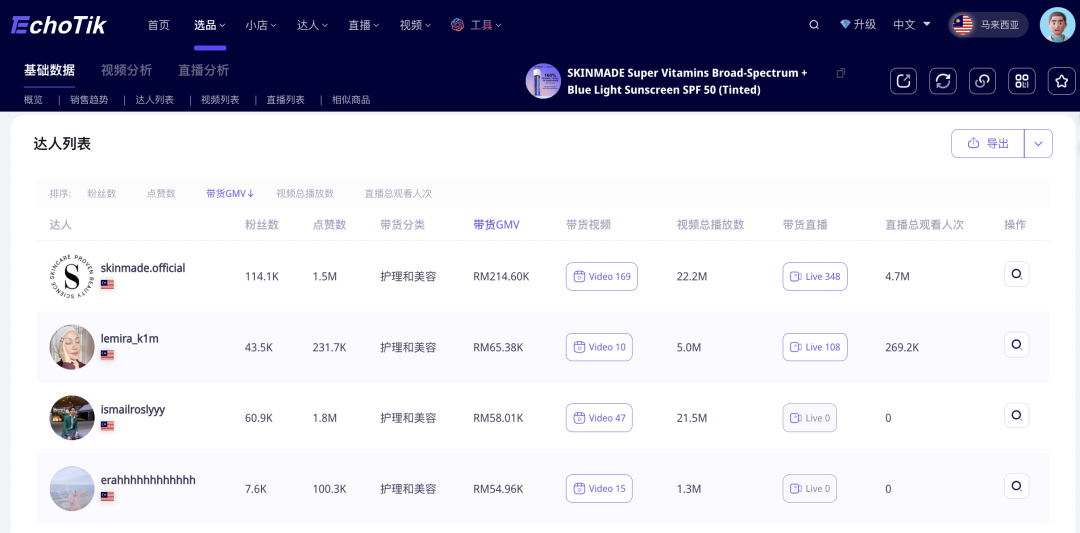Open Live 348 for skinmade.official
1080x533 pixels.
tap(816, 276)
